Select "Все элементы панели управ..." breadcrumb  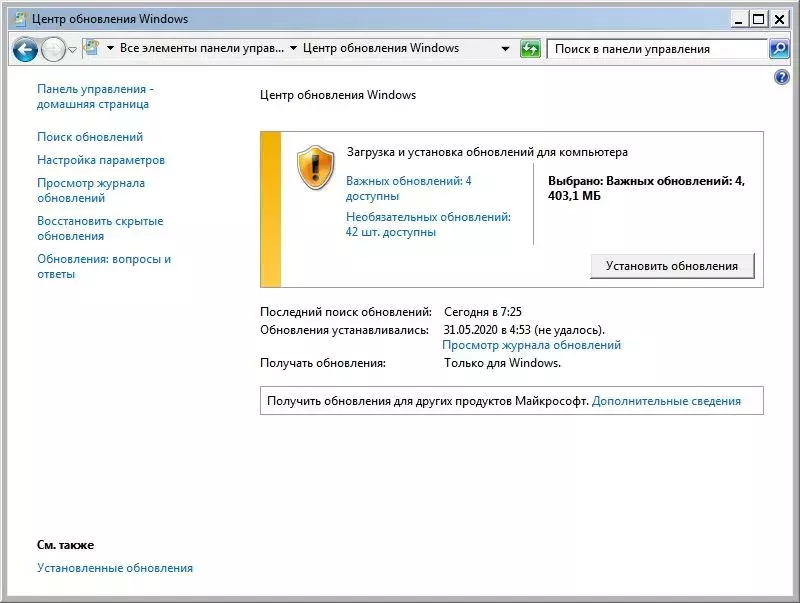click(202, 48)
